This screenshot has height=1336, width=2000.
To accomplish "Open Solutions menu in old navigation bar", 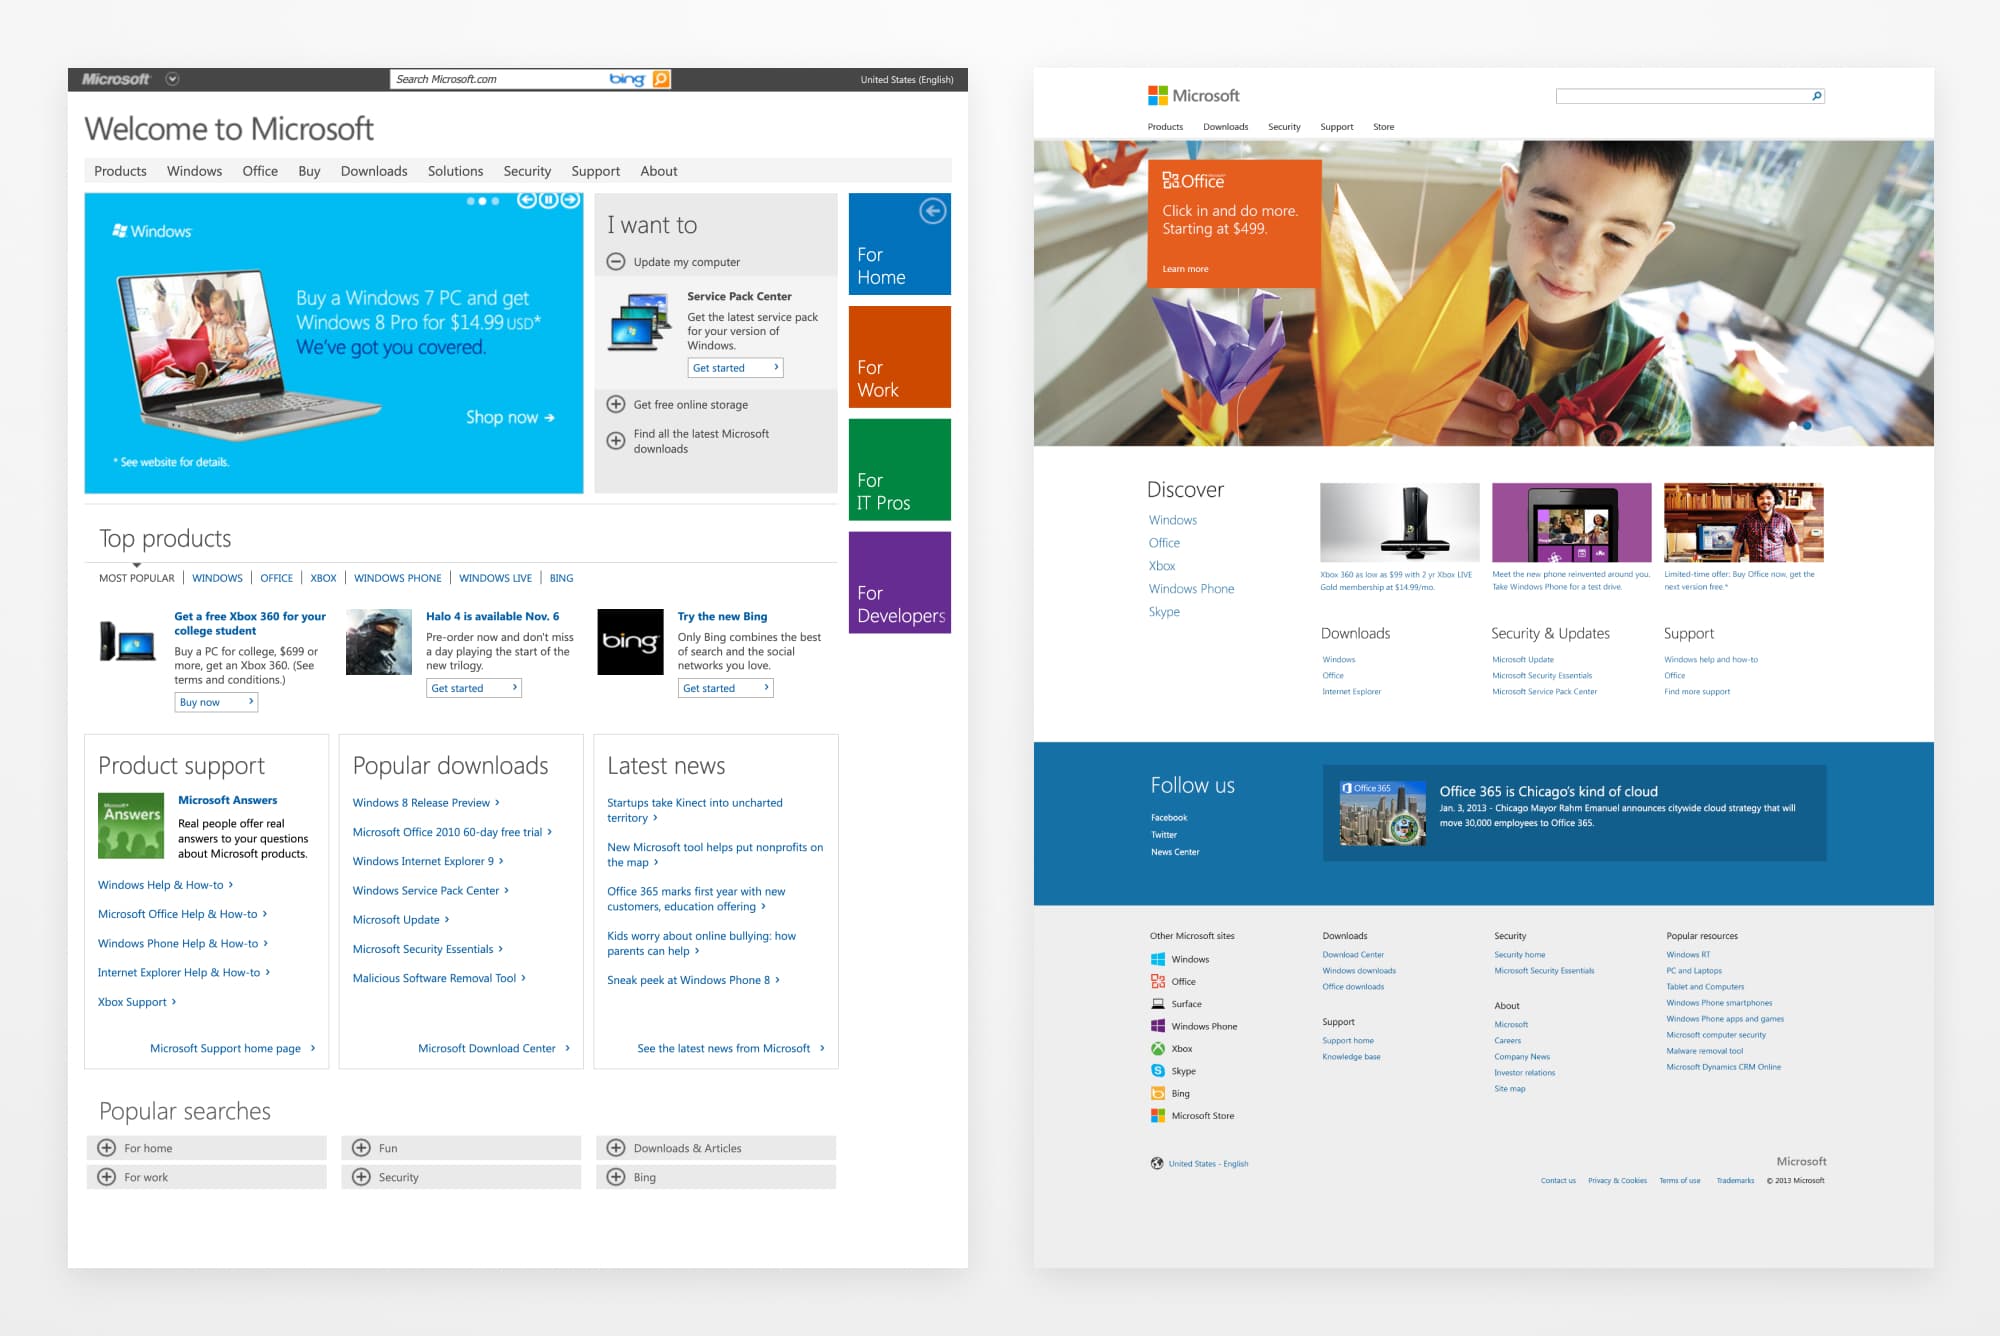I will [x=455, y=171].
